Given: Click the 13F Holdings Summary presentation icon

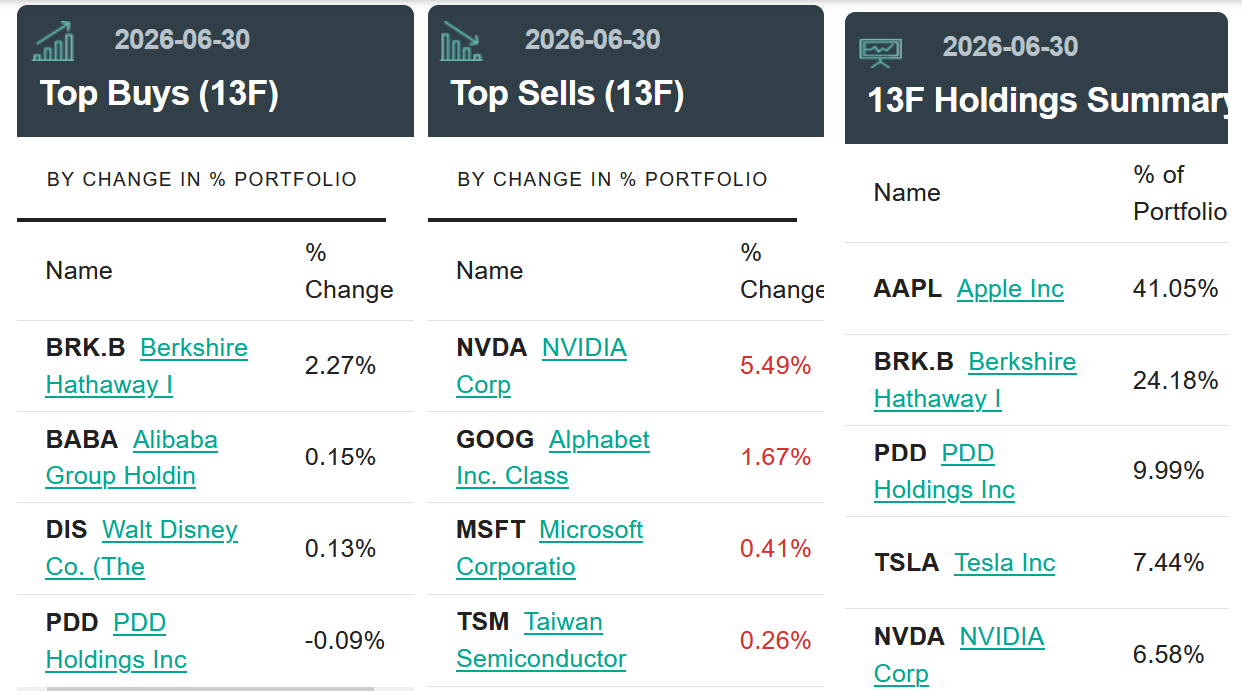Looking at the screenshot, I should point(880,51).
